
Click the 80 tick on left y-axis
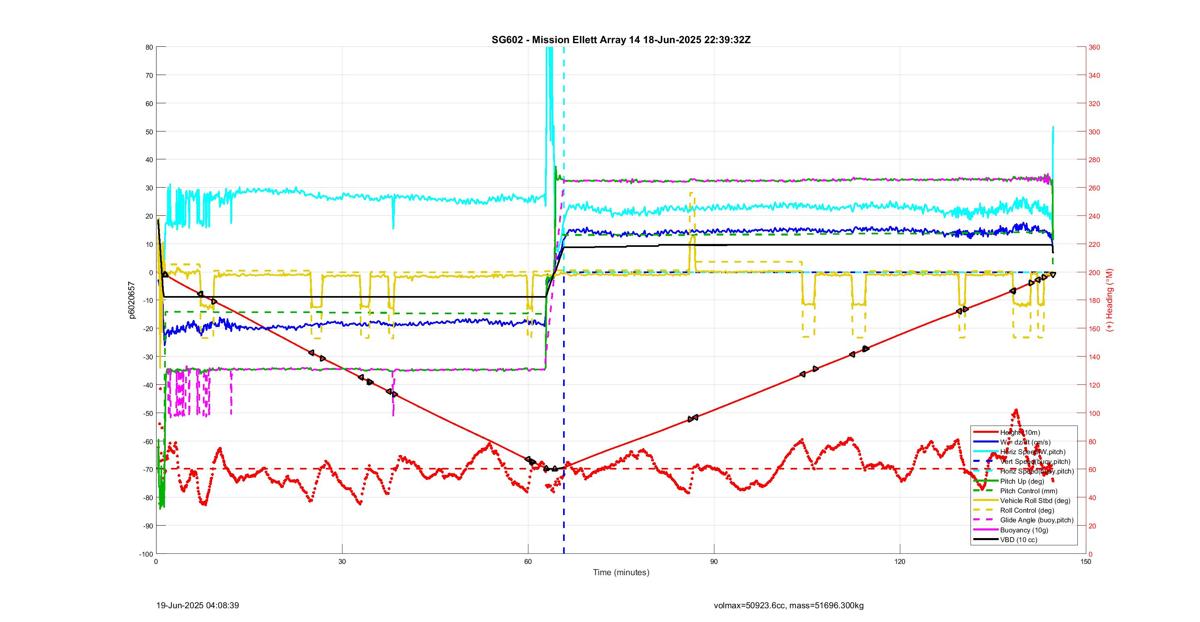(148, 47)
